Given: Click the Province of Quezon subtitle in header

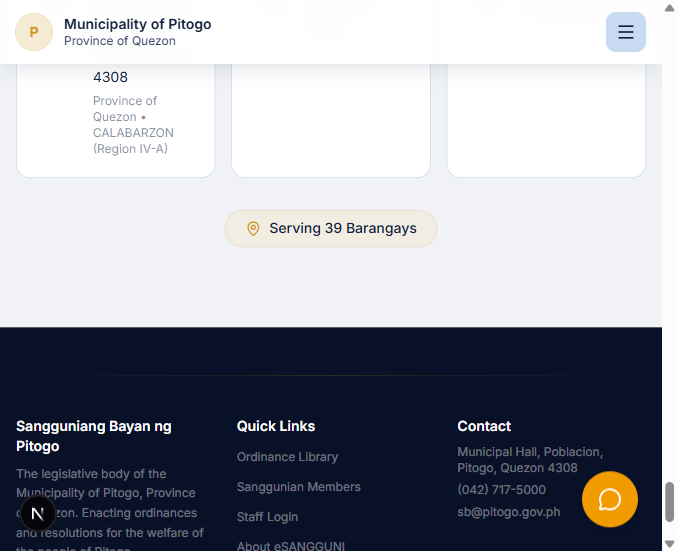Looking at the screenshot, I should (x=120, y=41).
